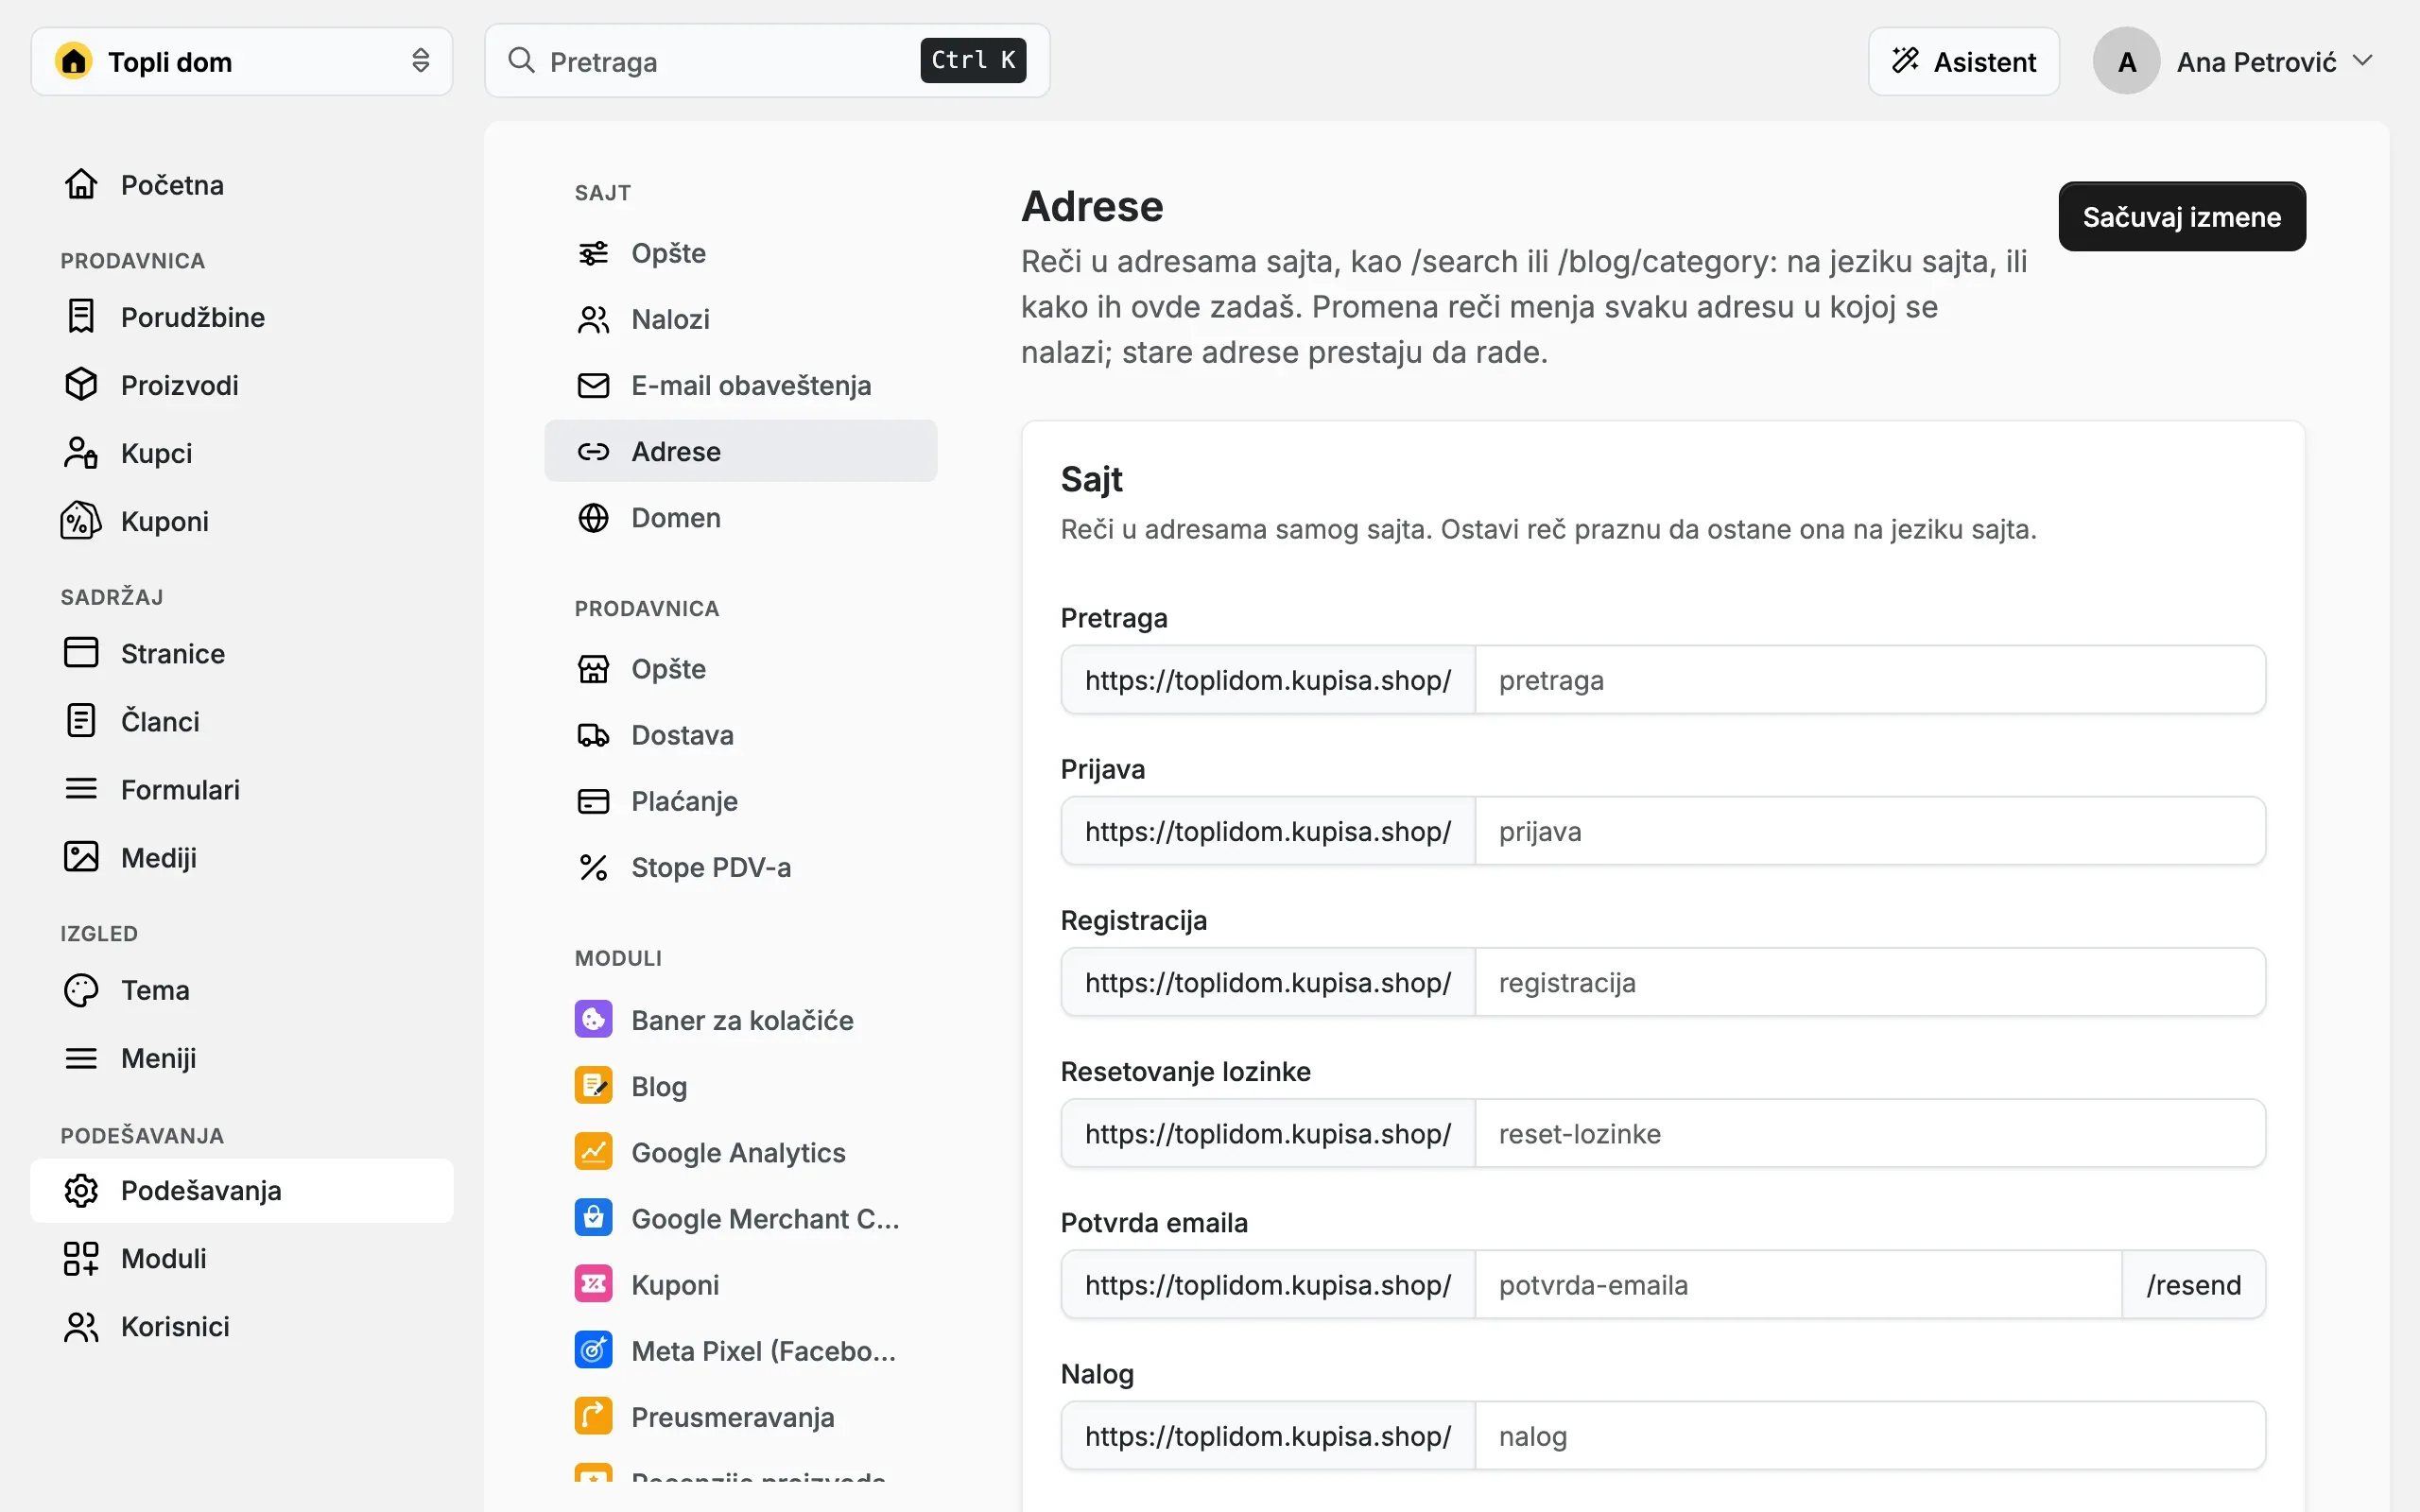Open Porudžbine orders icon
This screenshot has height=1512, width=2420.
coord(81,316)
